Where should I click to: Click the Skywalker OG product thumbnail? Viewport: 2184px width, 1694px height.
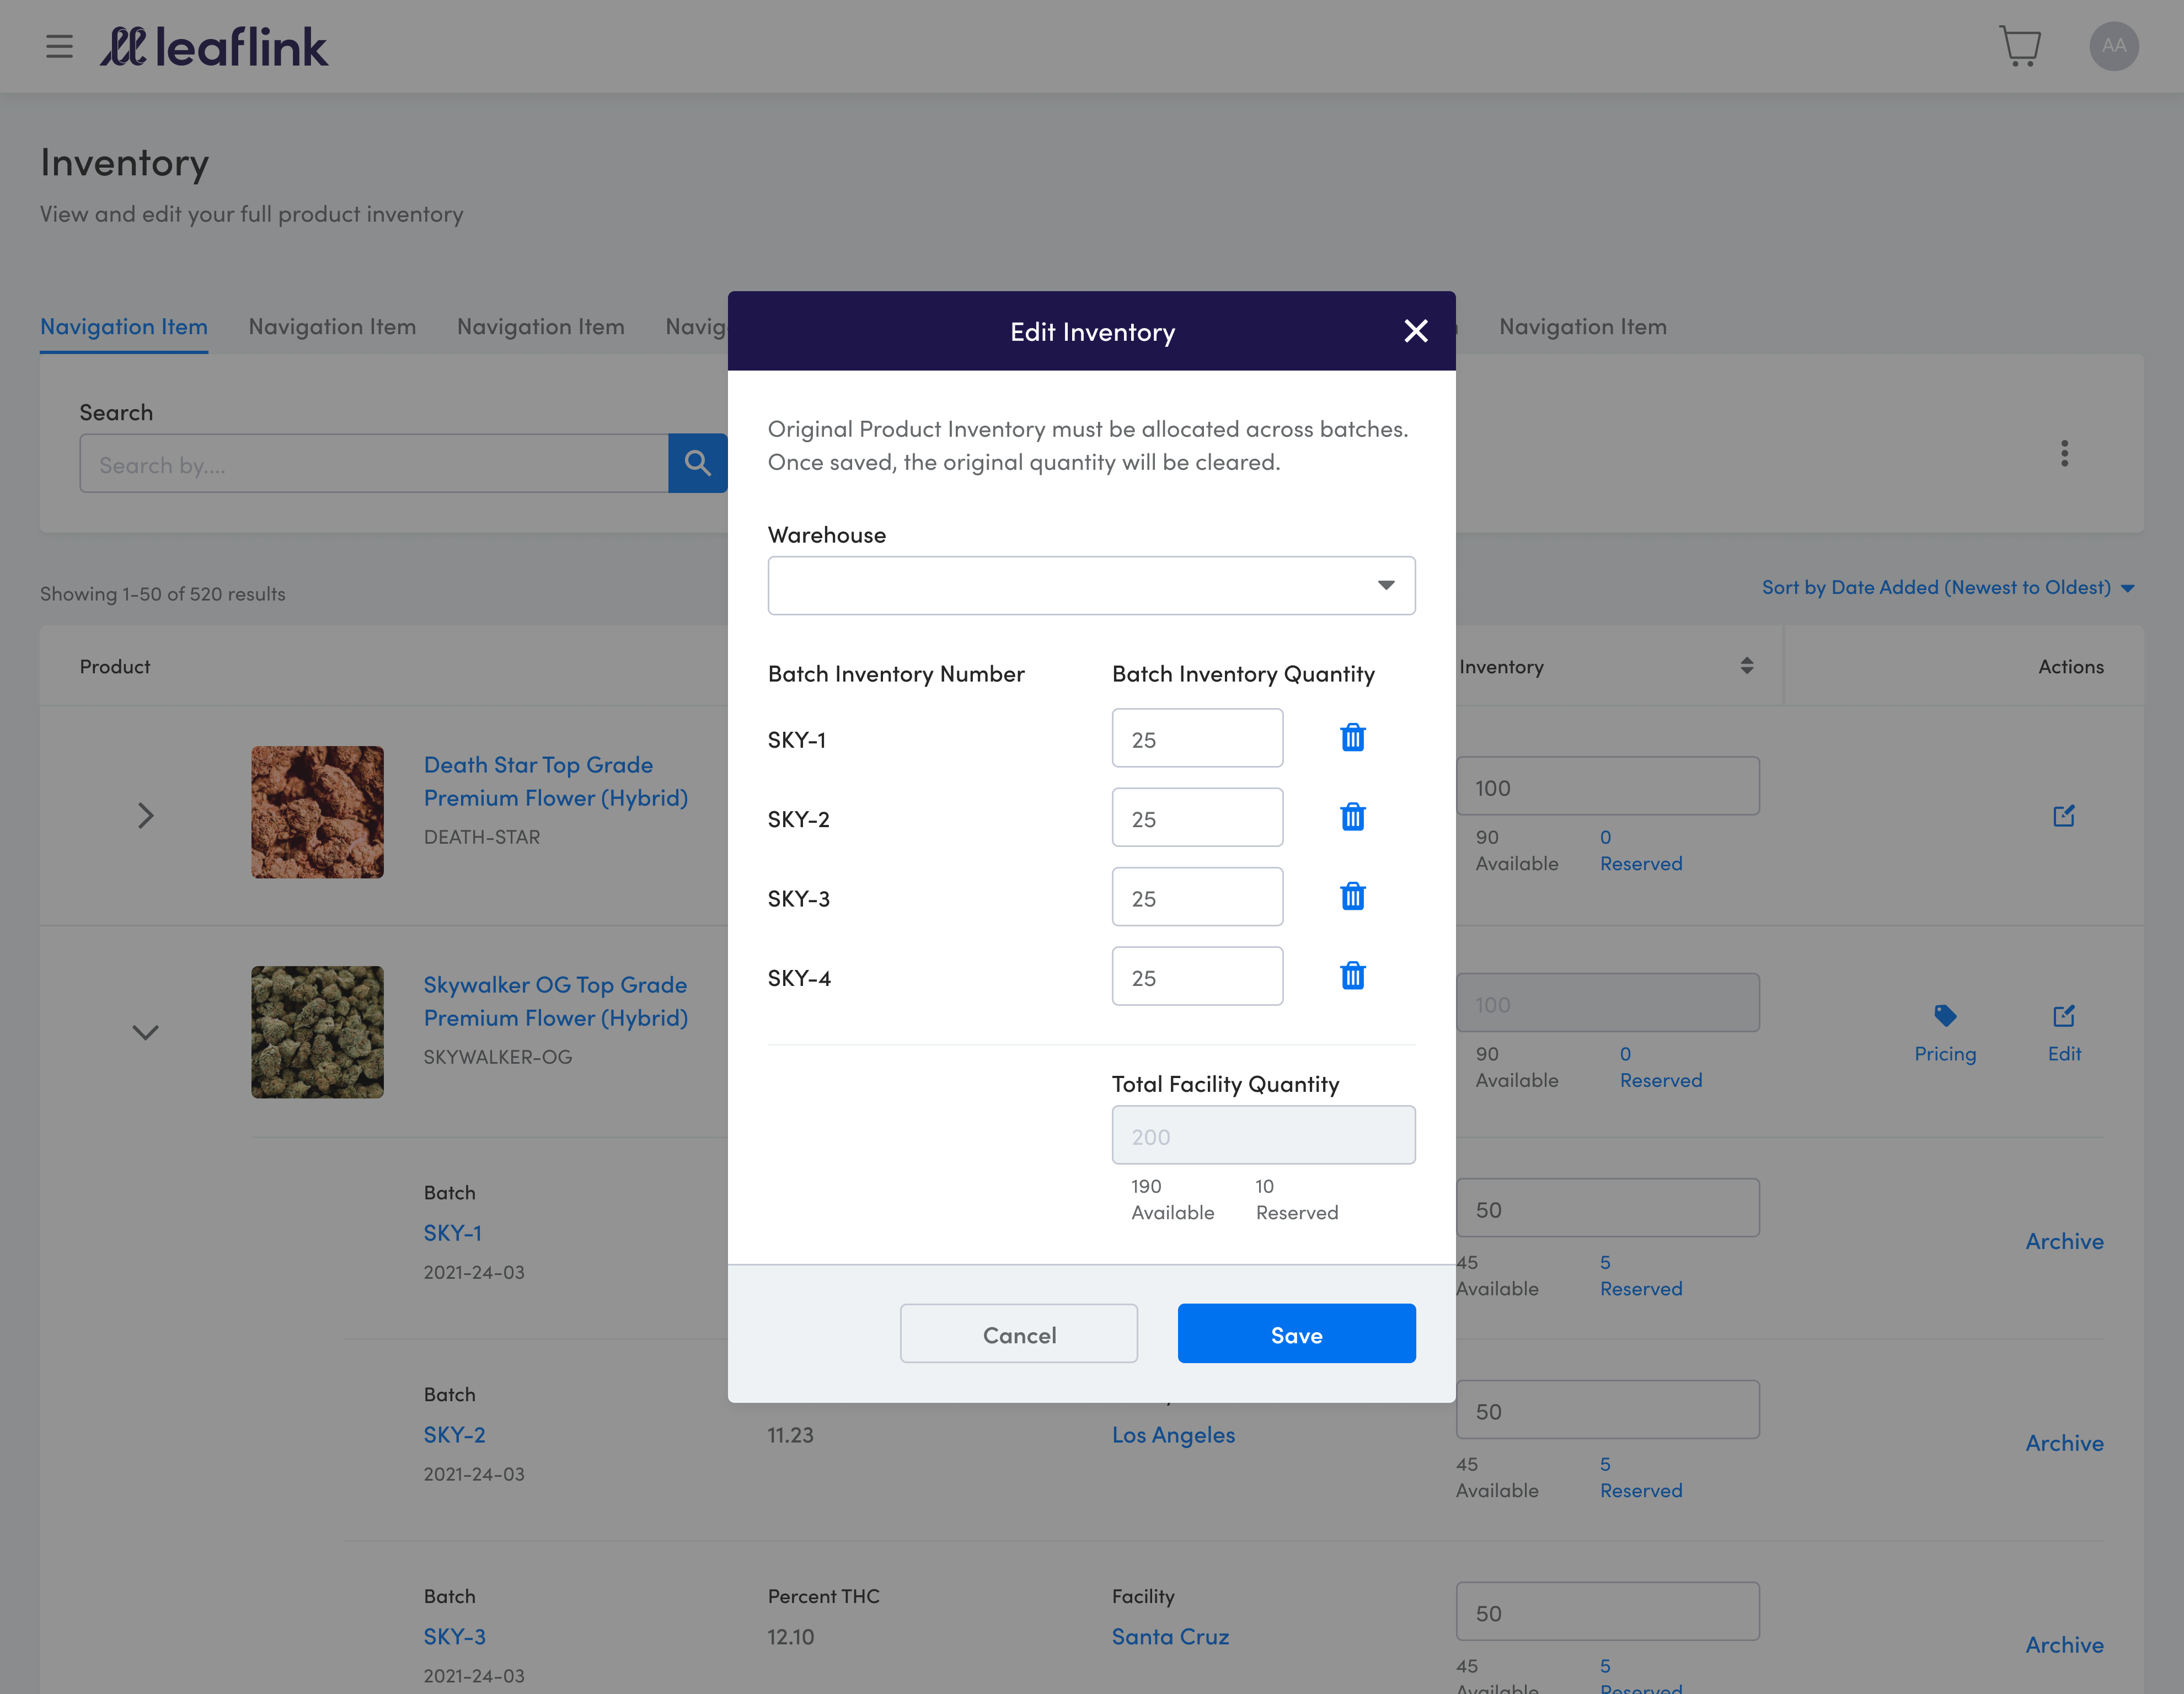[x=317, y=1032]
